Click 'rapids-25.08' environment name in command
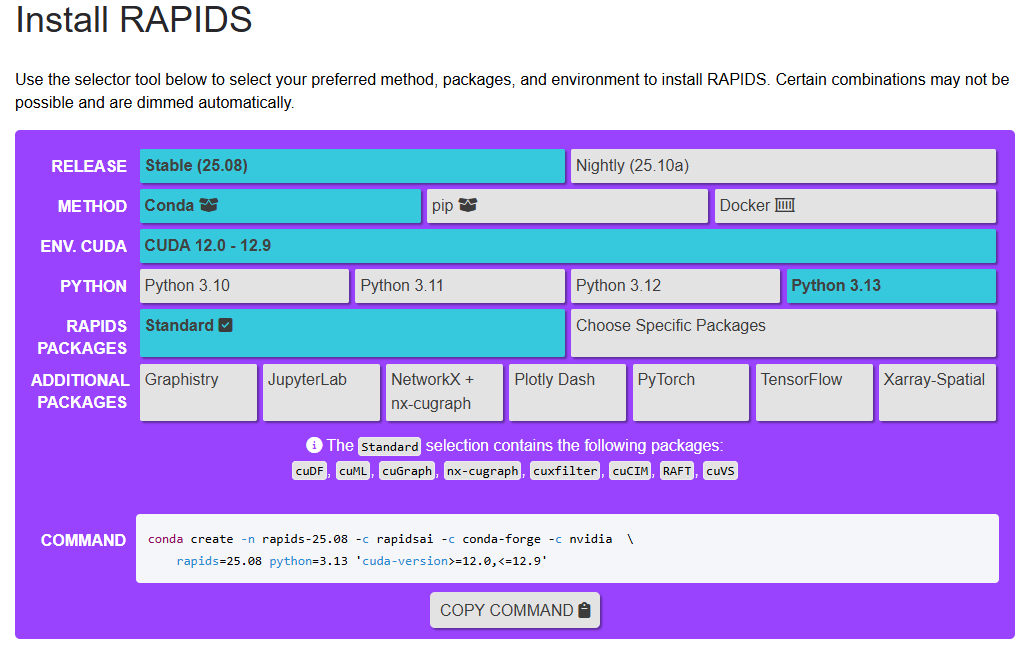 pos(305,539)
